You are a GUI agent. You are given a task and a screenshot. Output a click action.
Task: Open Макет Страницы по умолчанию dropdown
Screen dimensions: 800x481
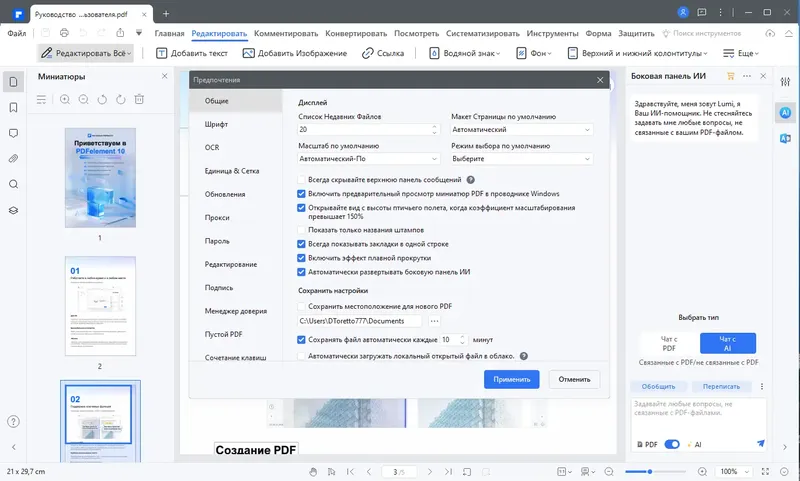tap(521, 130)
